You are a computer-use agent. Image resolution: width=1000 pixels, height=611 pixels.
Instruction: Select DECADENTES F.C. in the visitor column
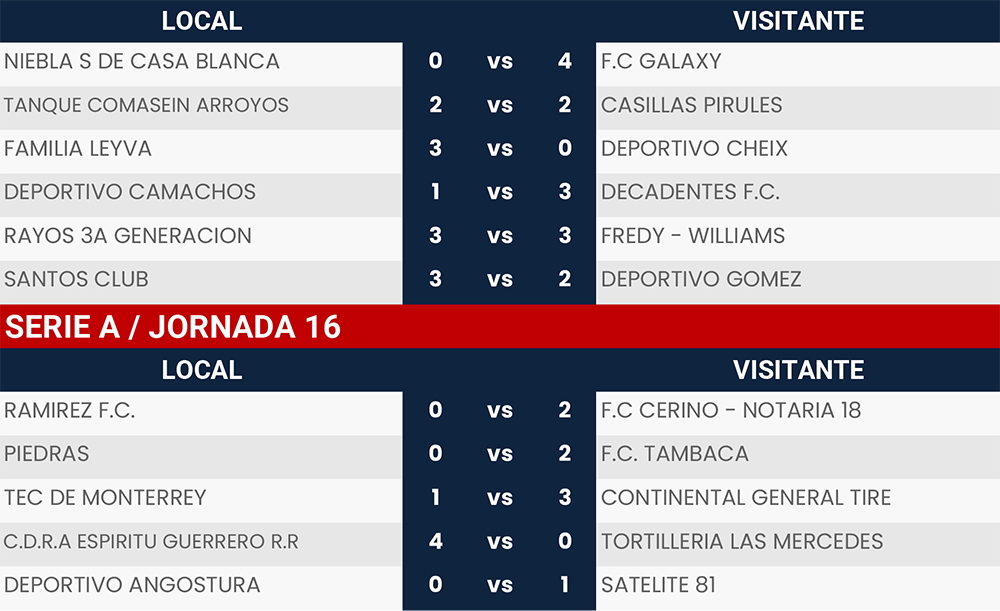690,192
